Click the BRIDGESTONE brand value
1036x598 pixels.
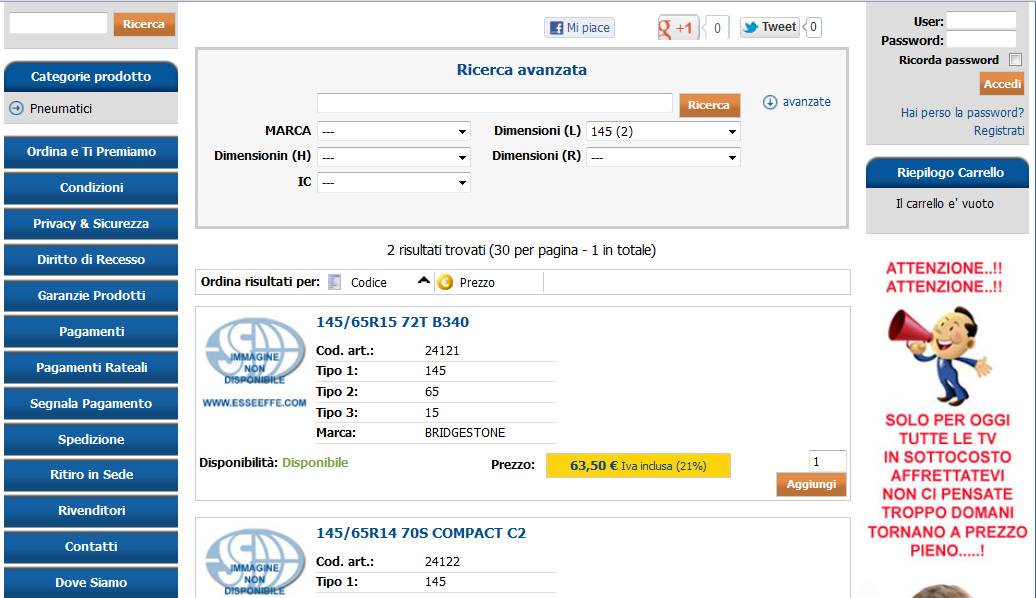465,433
